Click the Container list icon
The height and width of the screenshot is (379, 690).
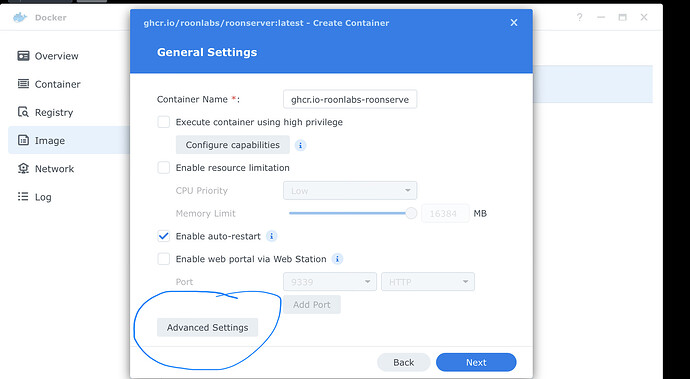coord(23,84)
